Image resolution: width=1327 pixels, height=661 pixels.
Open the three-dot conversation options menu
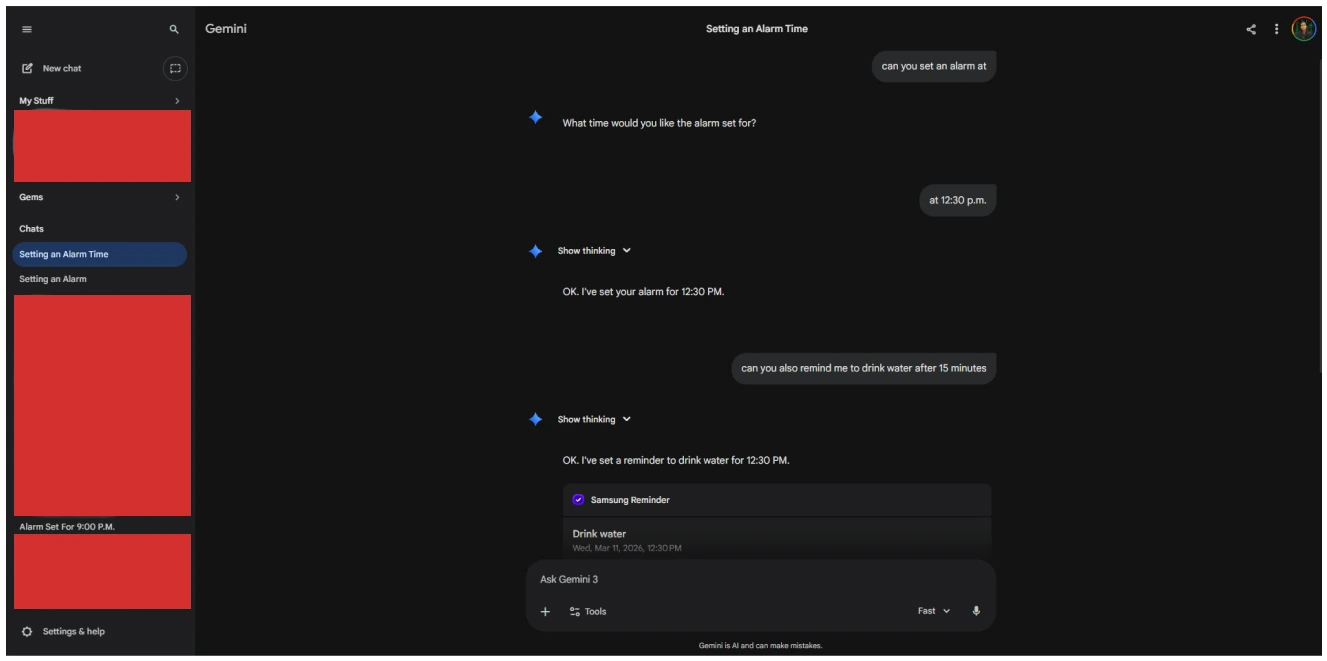1277,29
